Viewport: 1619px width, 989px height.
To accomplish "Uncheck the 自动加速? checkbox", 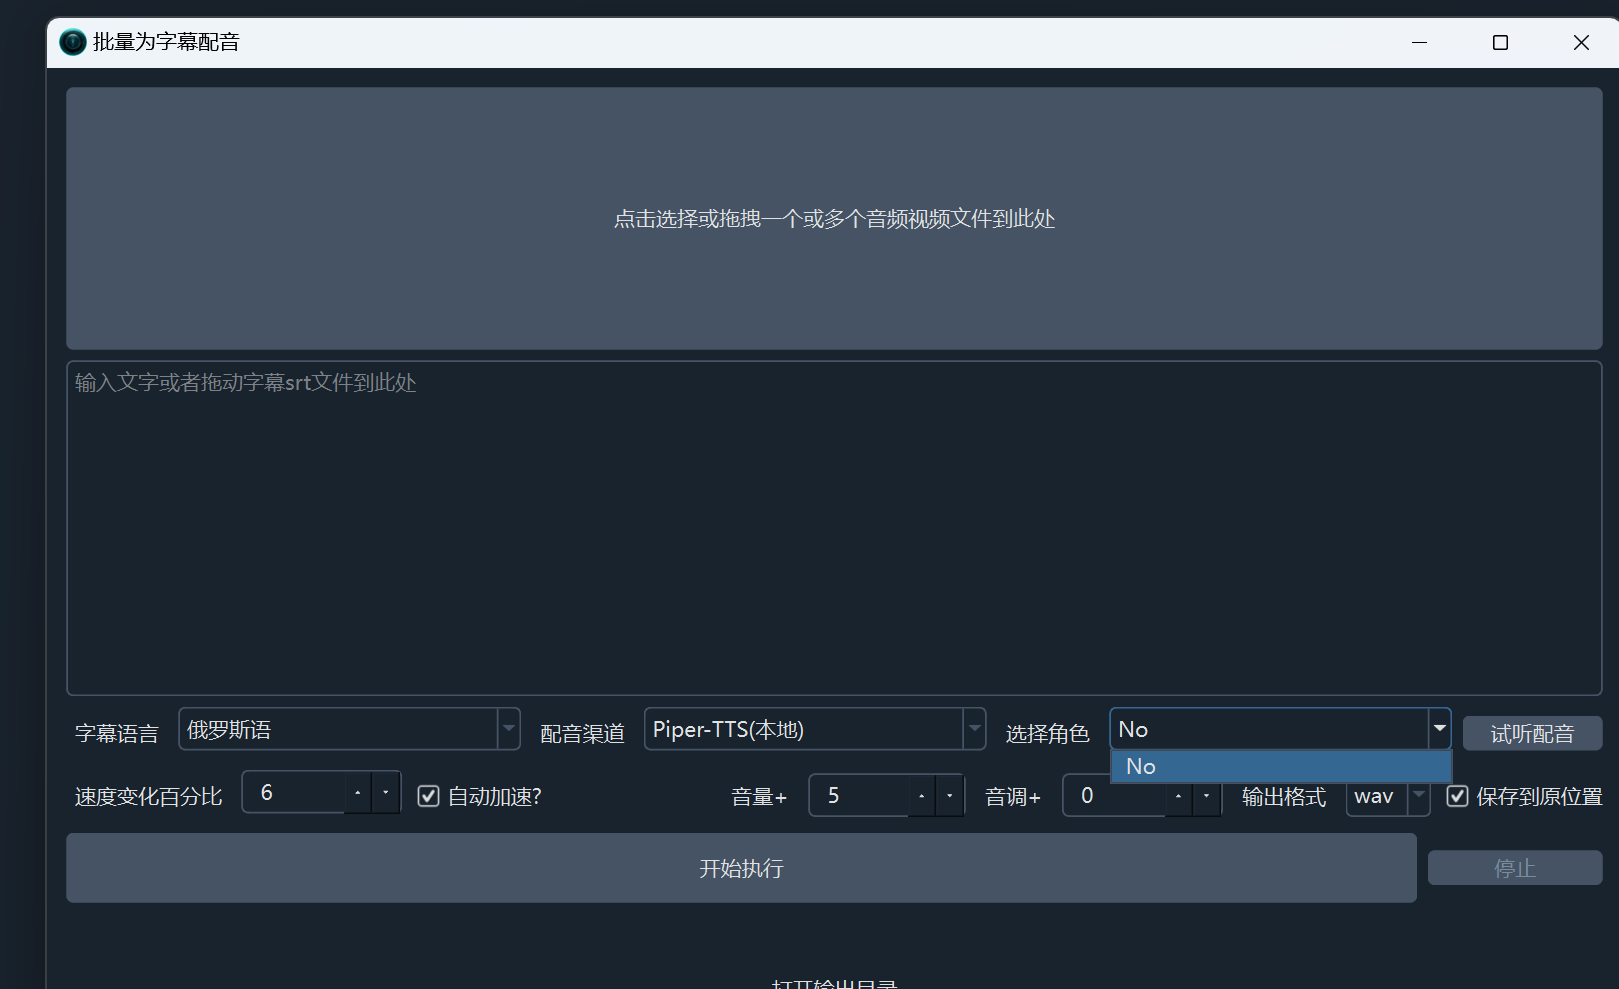I will (429, 796).
